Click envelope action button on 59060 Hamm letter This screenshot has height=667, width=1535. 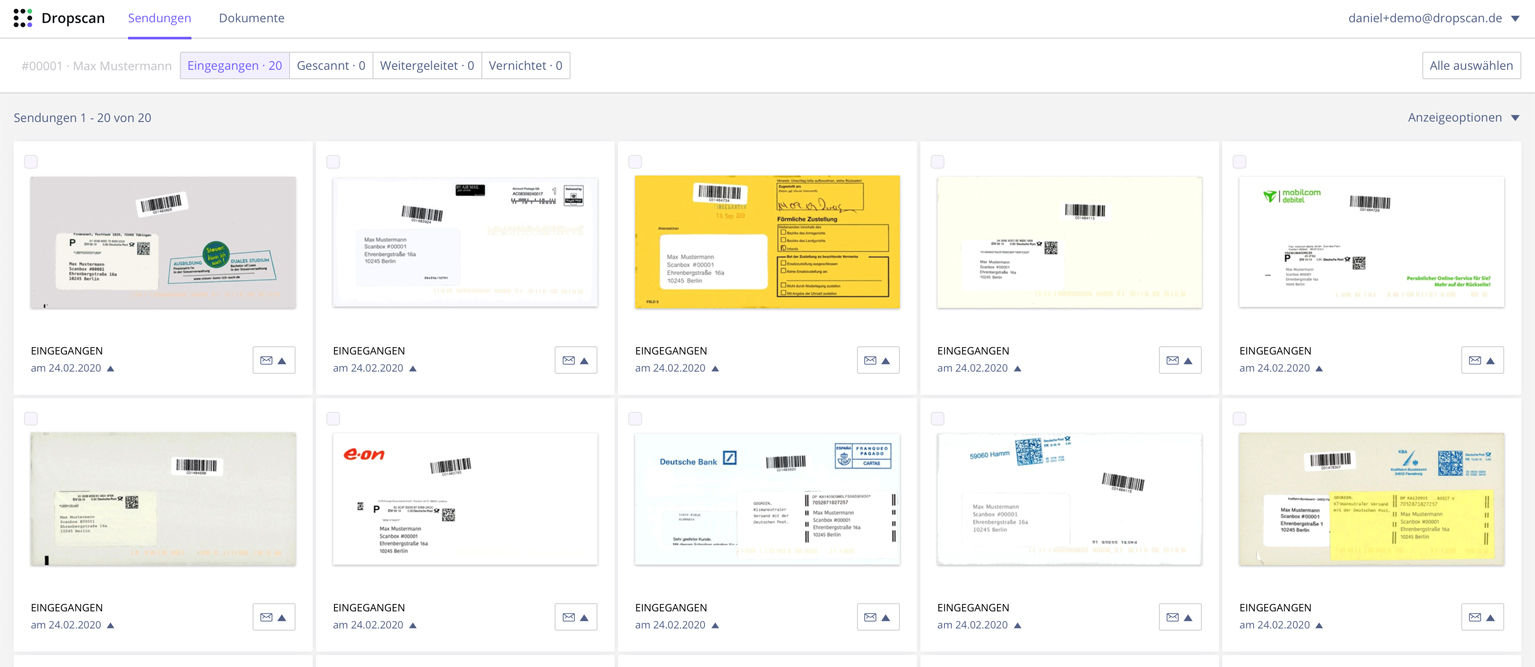1179,617
